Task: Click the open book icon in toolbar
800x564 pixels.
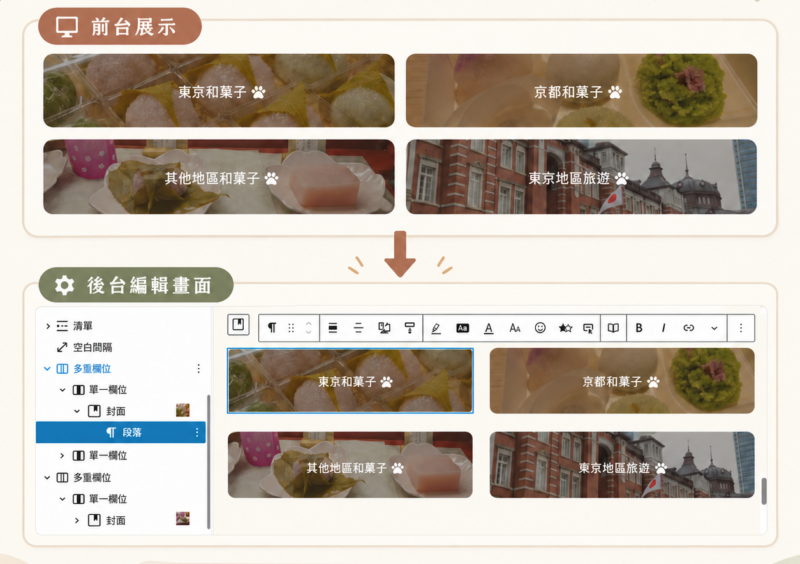Action: (x=613, y=328)
